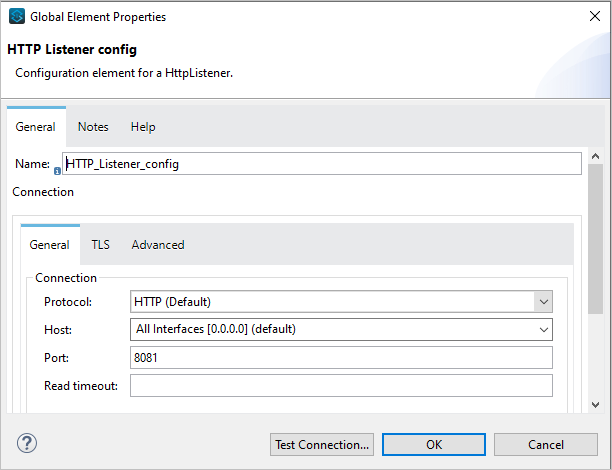The image size is (612, 470).
Task: Click the Read timeout field
Action: pyautogui.click(x=341, y=386)
